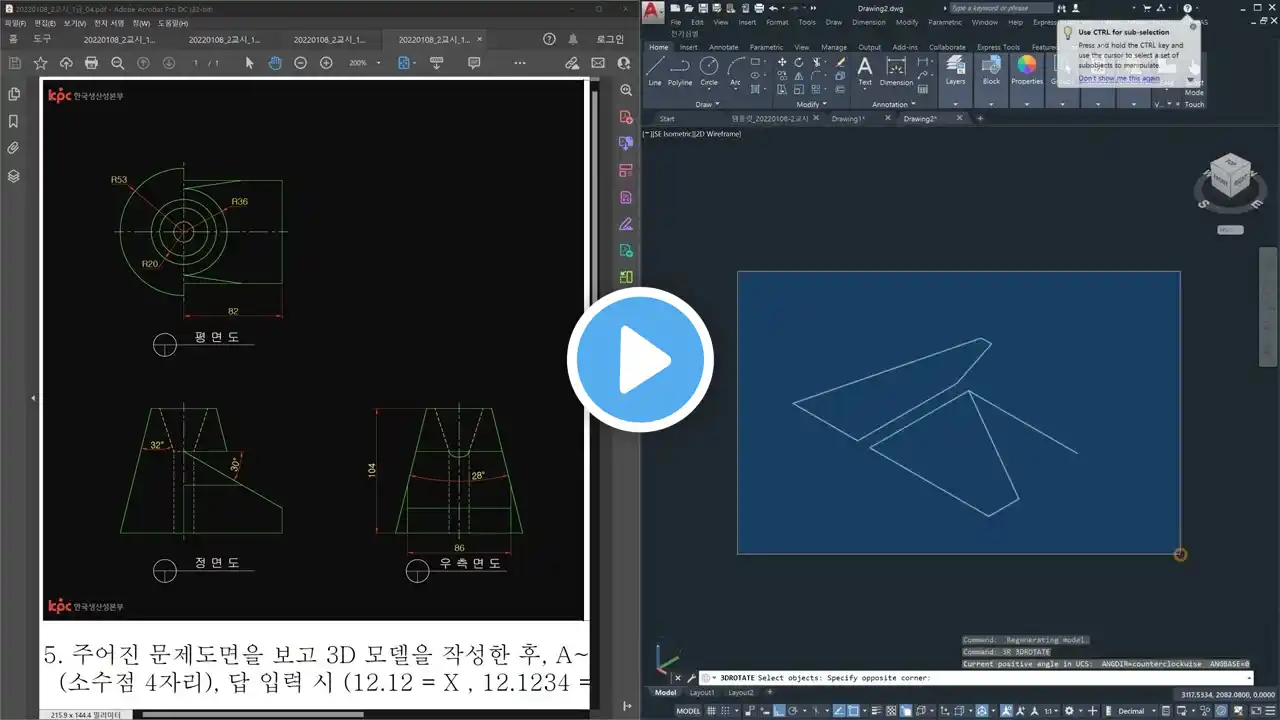This screenshot has height=720, width=1280.
Task: Open the Layers panel dropdown arrow
Action: pyautogui.click(x=955, y=103)
